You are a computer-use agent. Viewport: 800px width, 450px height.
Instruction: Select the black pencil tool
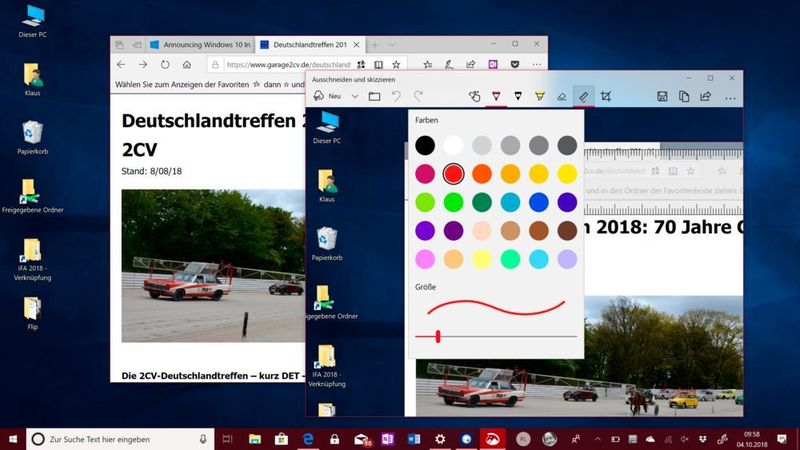[518, 96]
